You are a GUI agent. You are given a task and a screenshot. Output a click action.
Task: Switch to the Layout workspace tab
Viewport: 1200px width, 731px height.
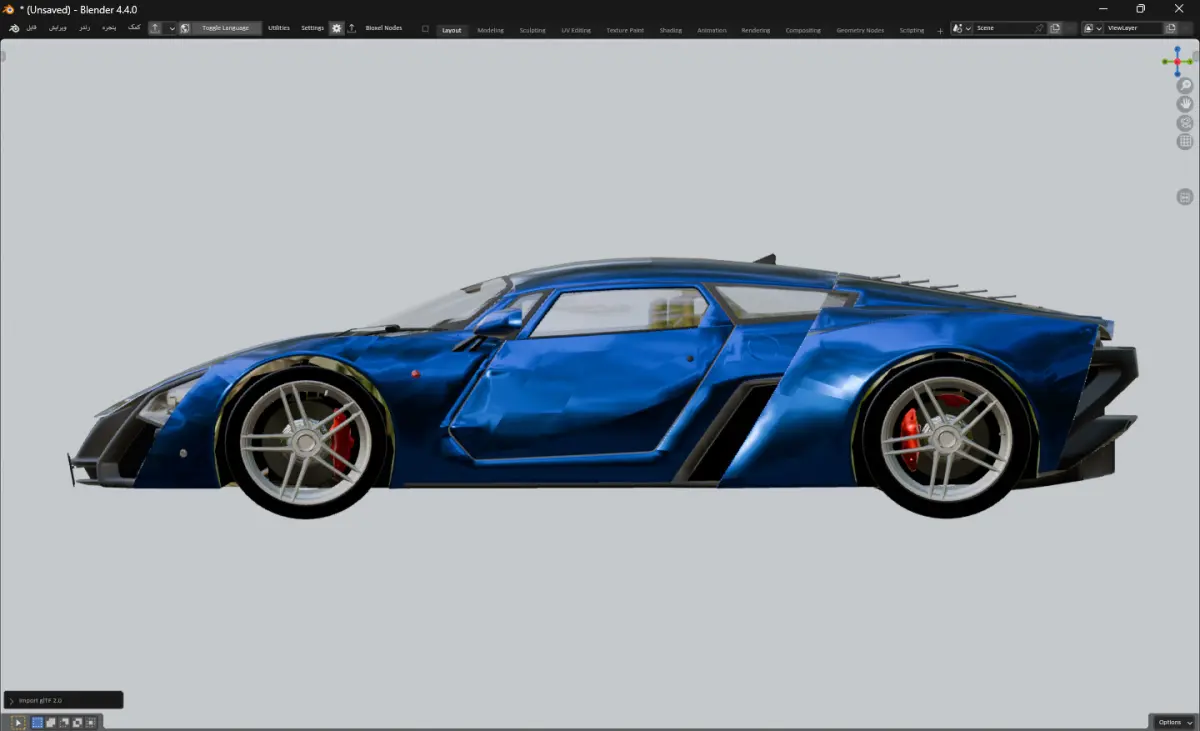pyautogui.click(x=452, y=30)
